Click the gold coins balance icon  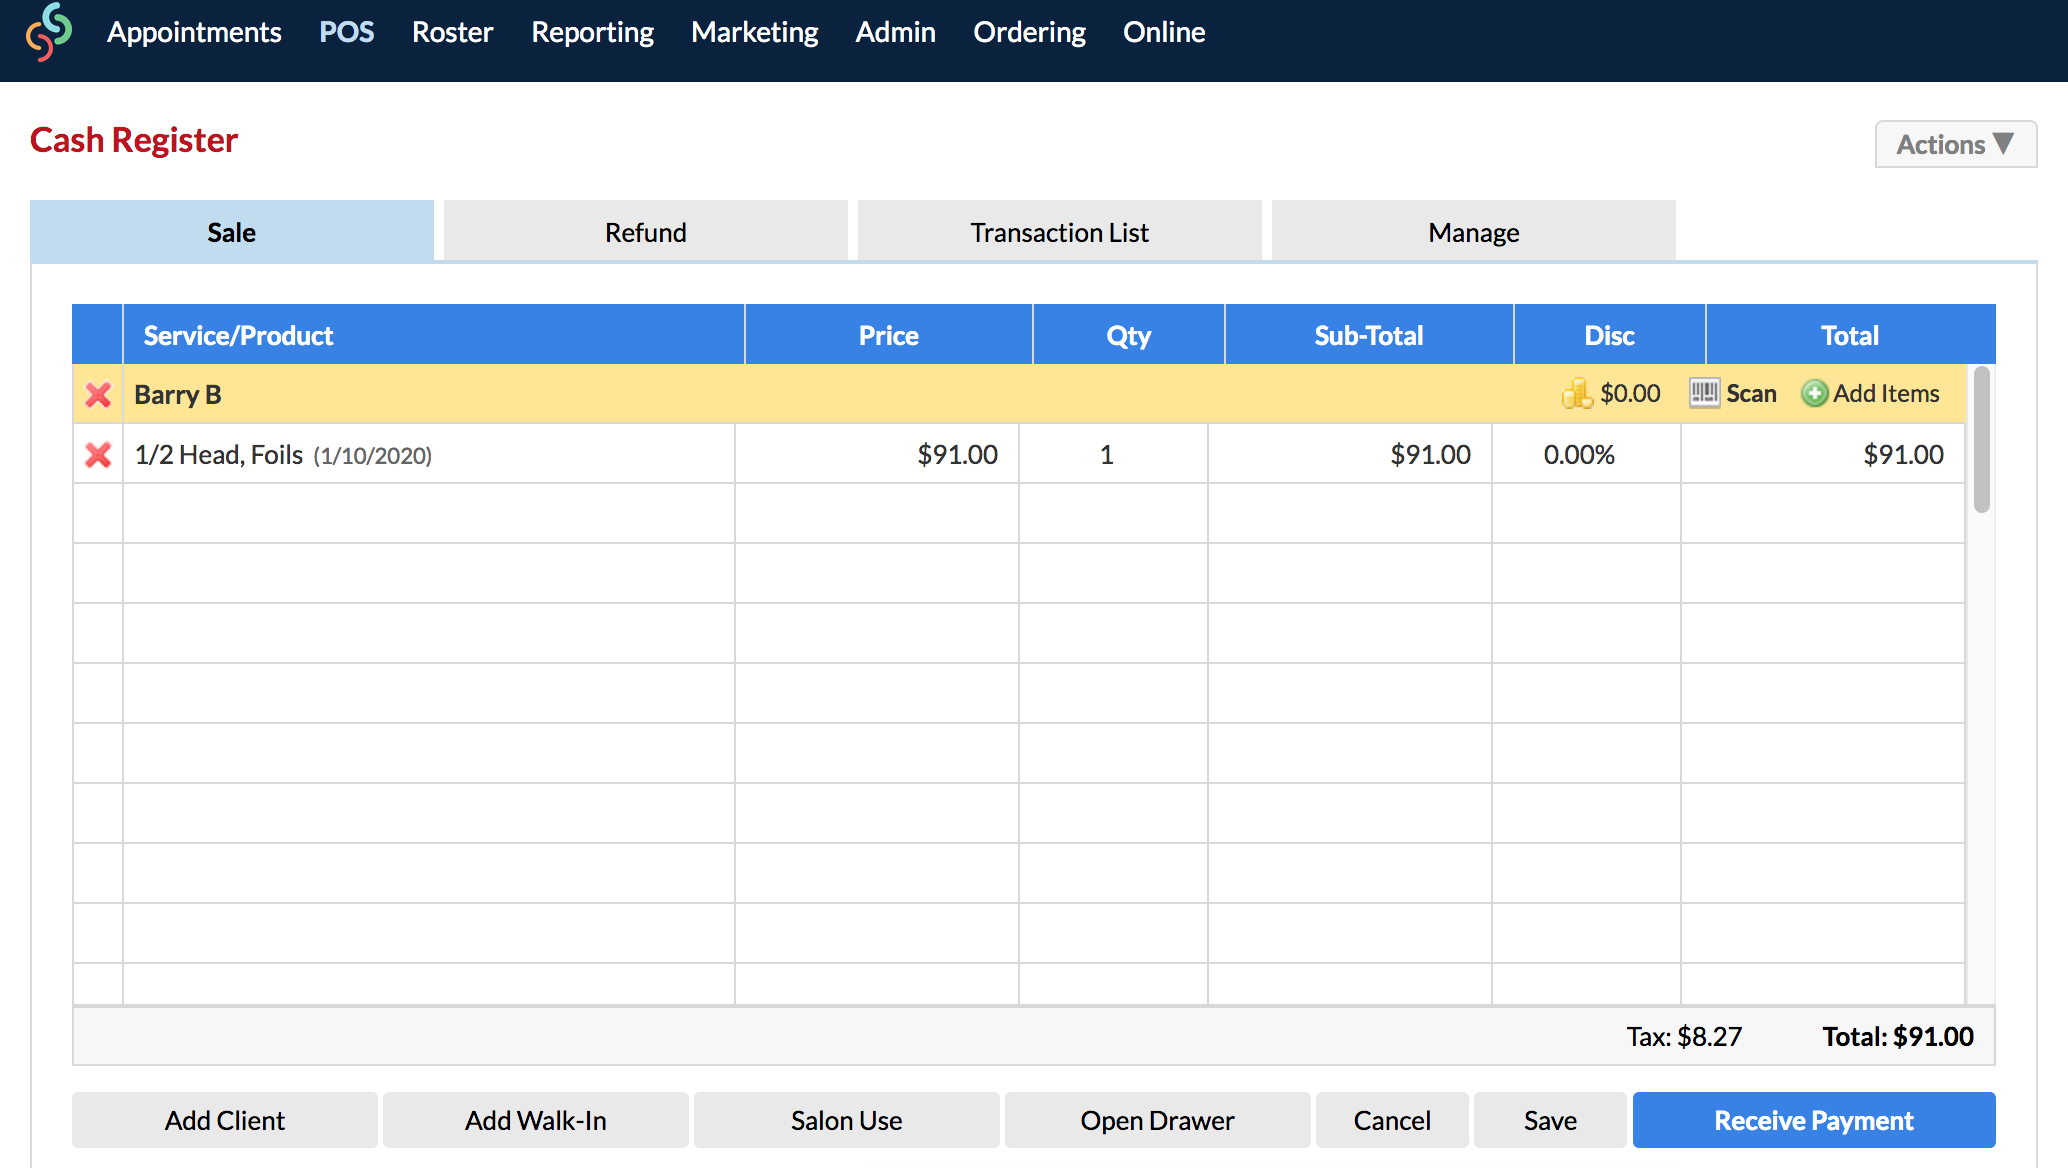pyautogui.click(x=1576, y=394)
